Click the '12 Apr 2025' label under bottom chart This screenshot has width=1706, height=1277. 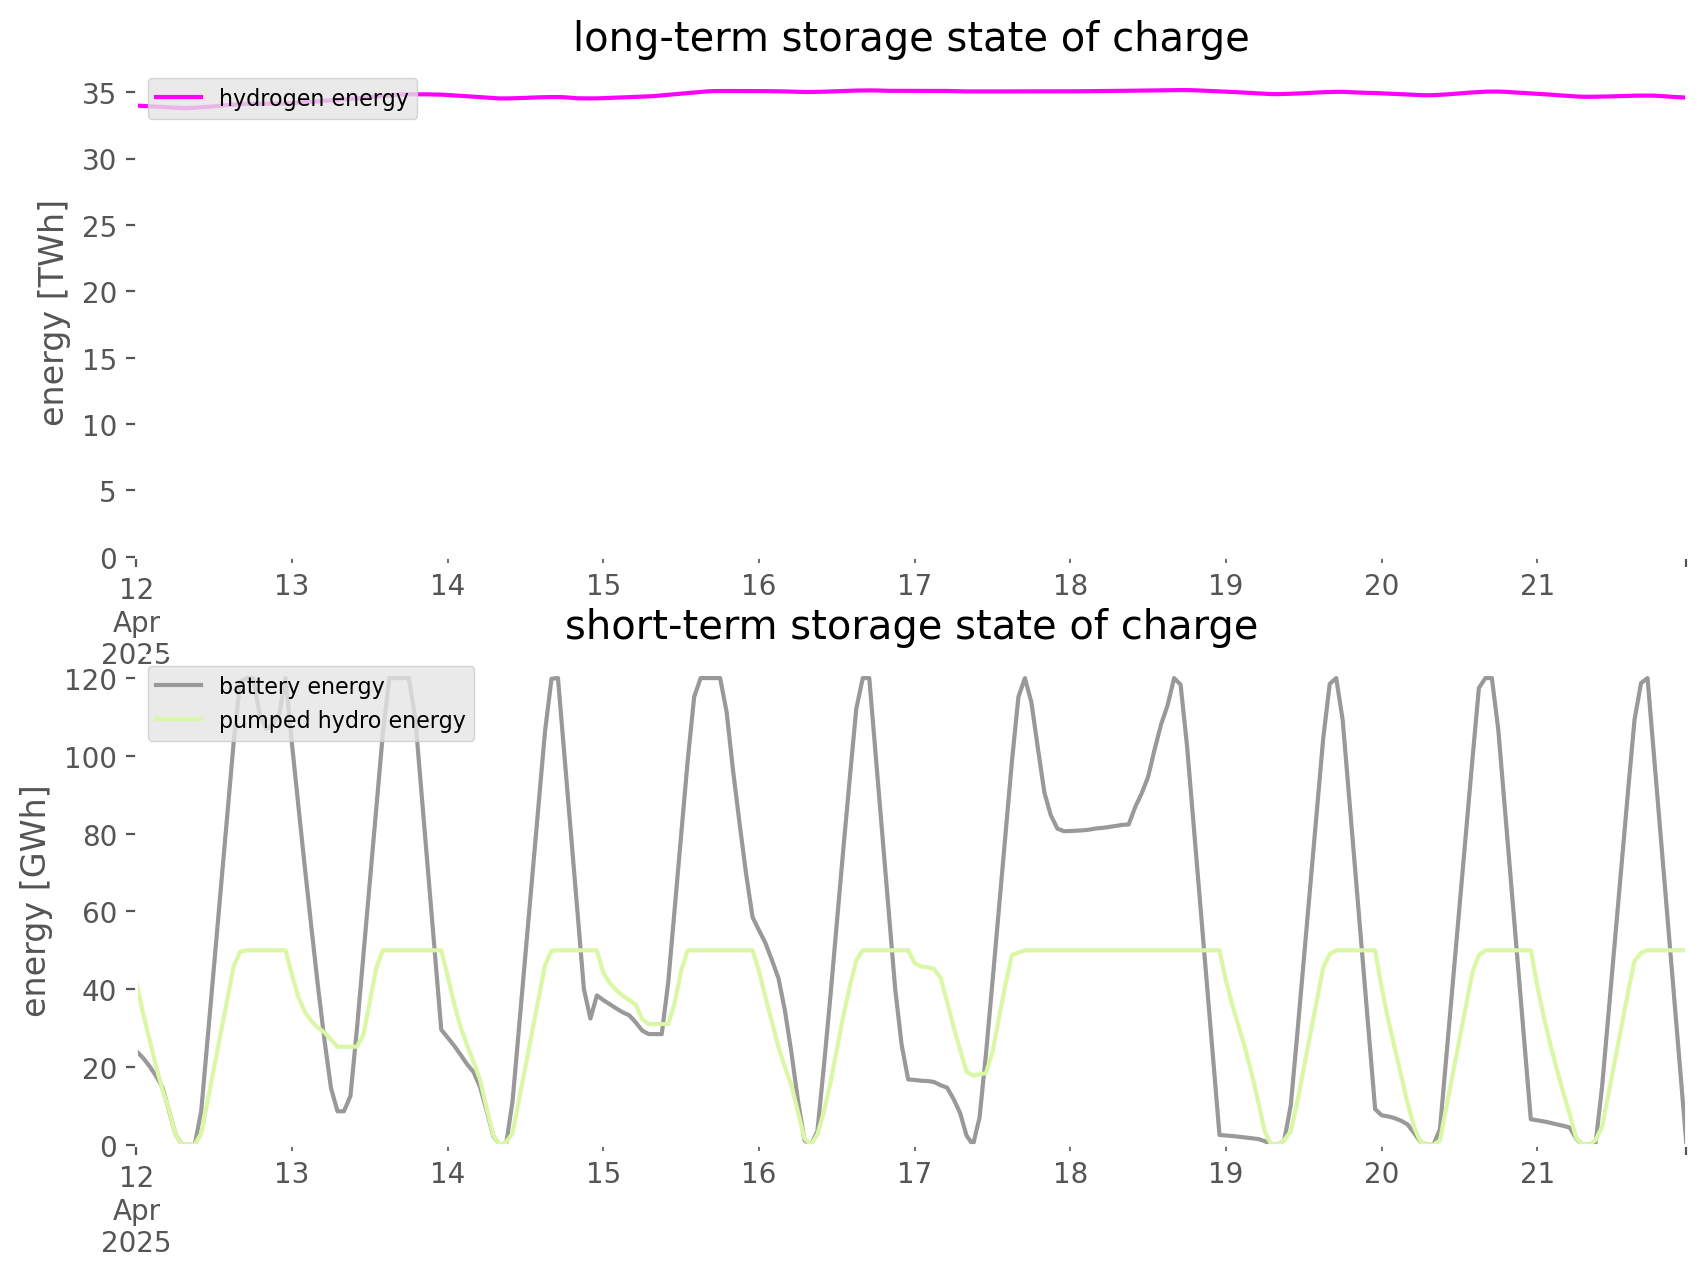click(x=136, y=1210)
